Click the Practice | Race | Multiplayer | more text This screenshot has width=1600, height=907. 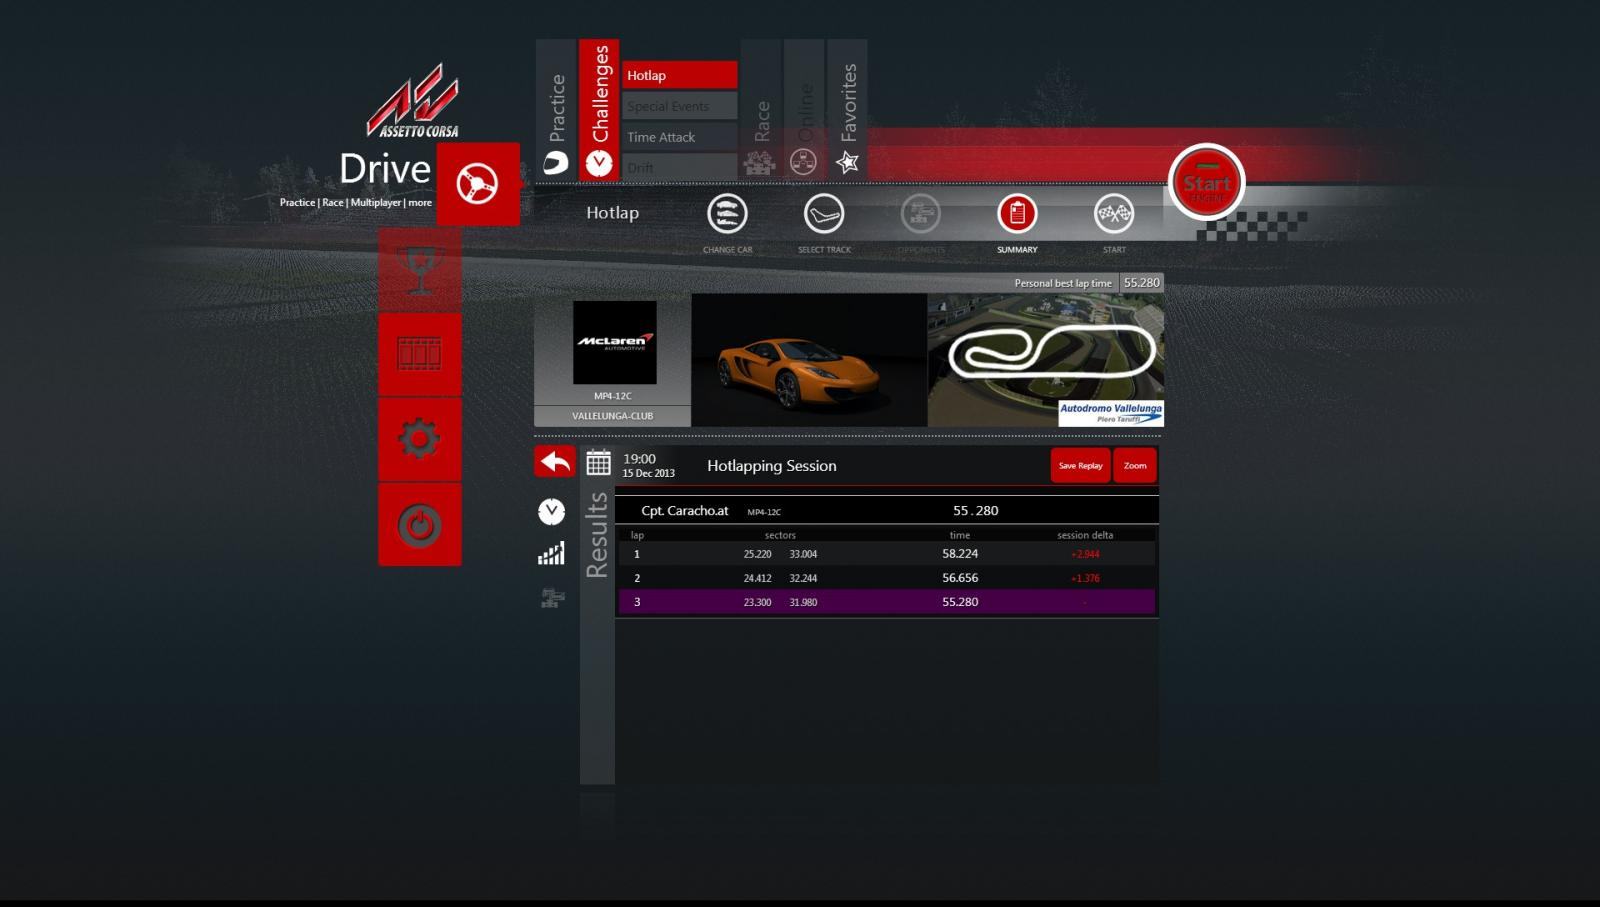(x=356, y=202)
